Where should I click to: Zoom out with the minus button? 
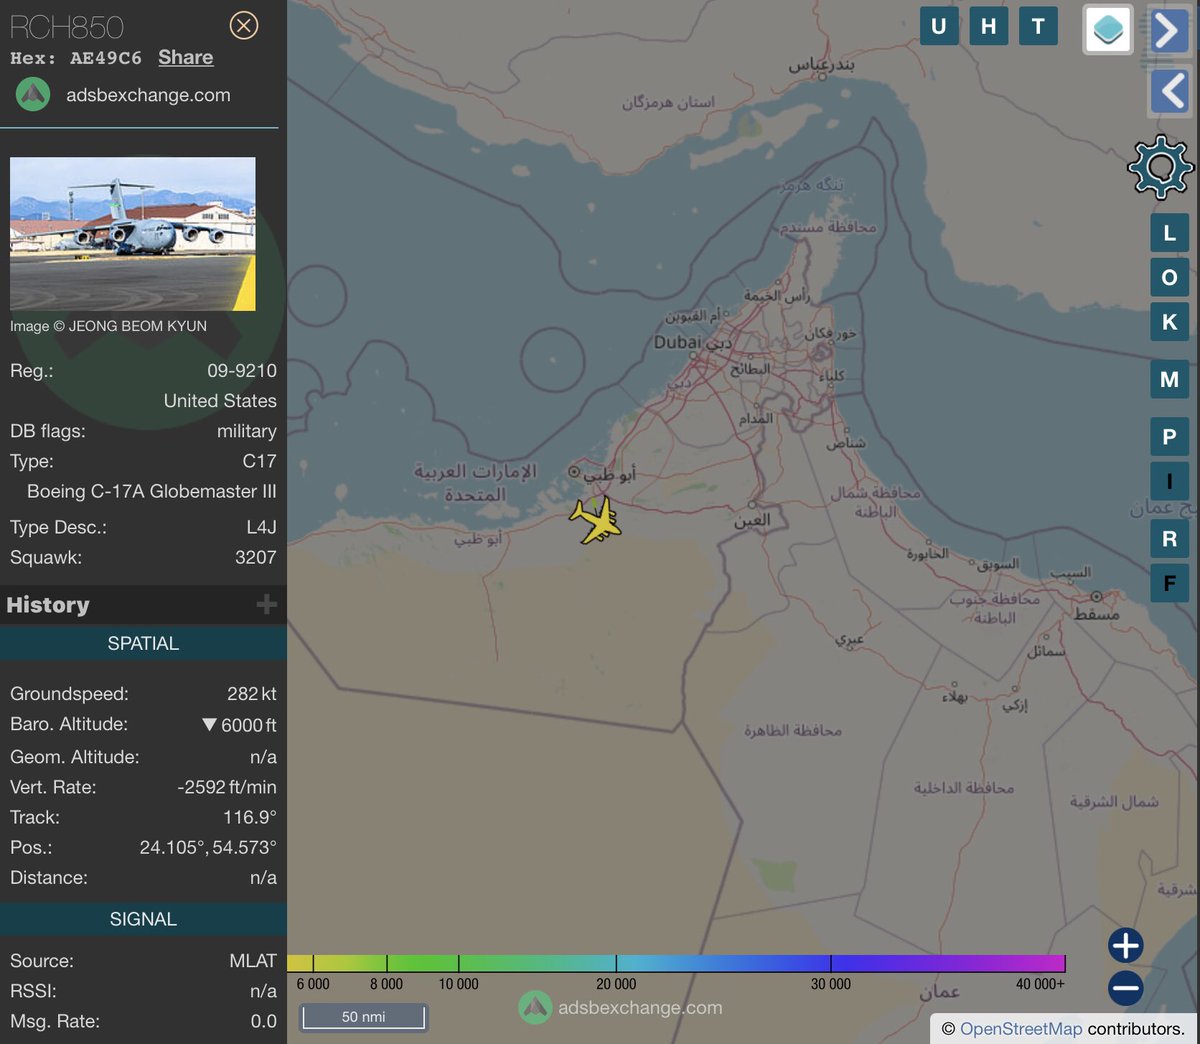pos(1125,988)
